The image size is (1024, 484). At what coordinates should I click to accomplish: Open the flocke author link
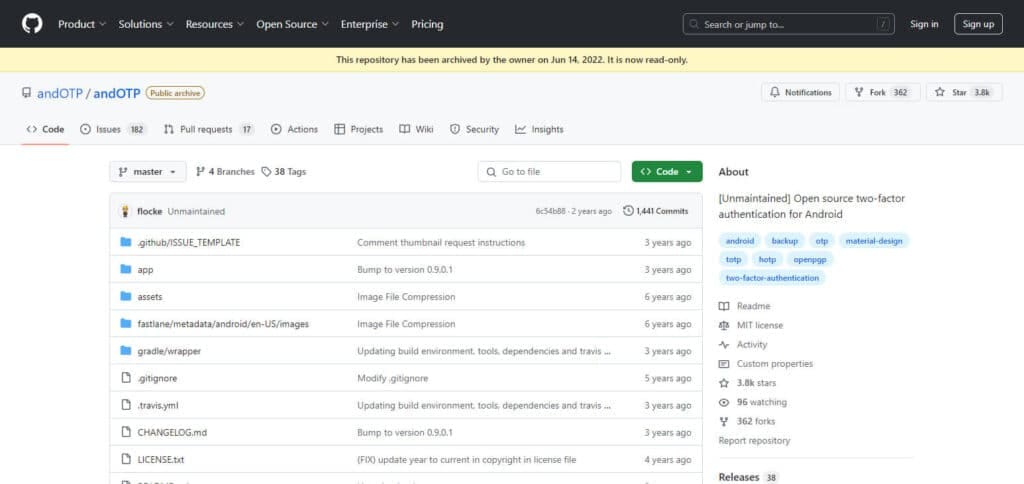pyautogui.click(x=150, y=212)
